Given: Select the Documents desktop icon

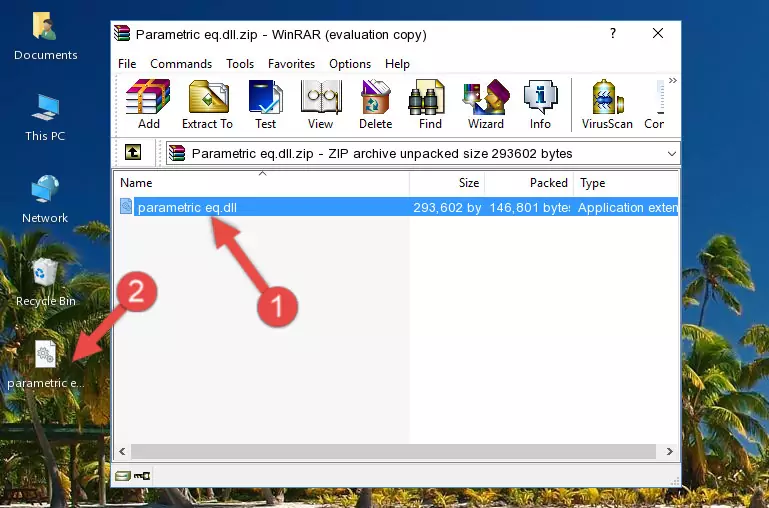Looking at the screenshot, I should (x=45, y=36).
